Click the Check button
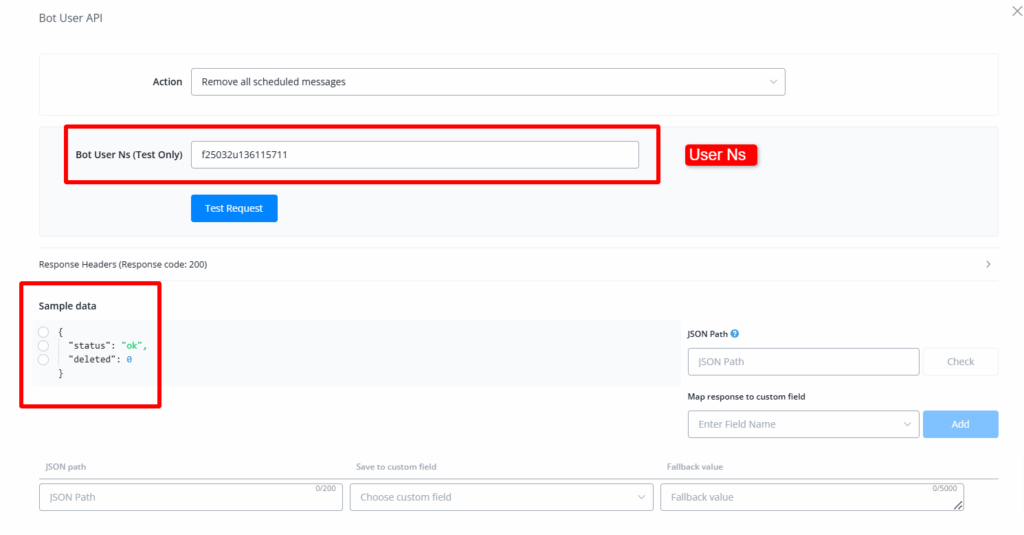The image size is (1024, 535). (x=960, y=361)
